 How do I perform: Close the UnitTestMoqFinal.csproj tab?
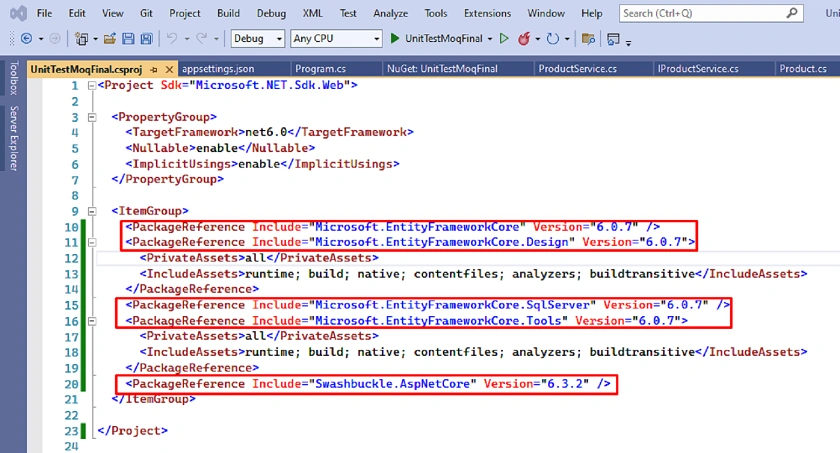169,70
